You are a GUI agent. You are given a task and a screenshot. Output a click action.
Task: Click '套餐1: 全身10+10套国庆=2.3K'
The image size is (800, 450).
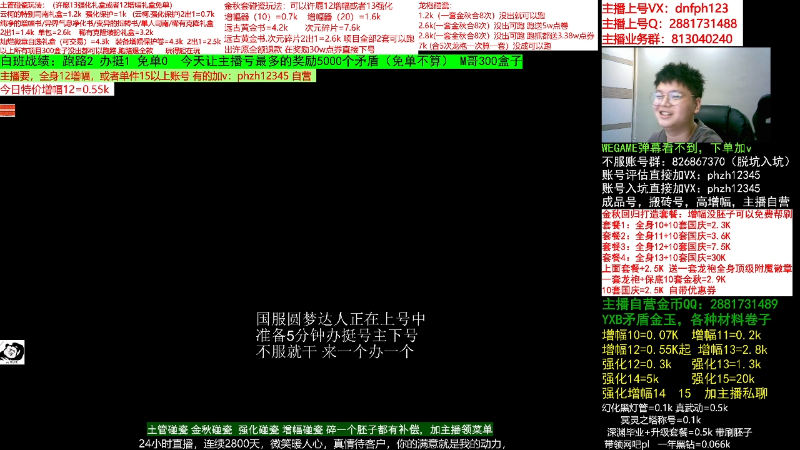[666, 225]
